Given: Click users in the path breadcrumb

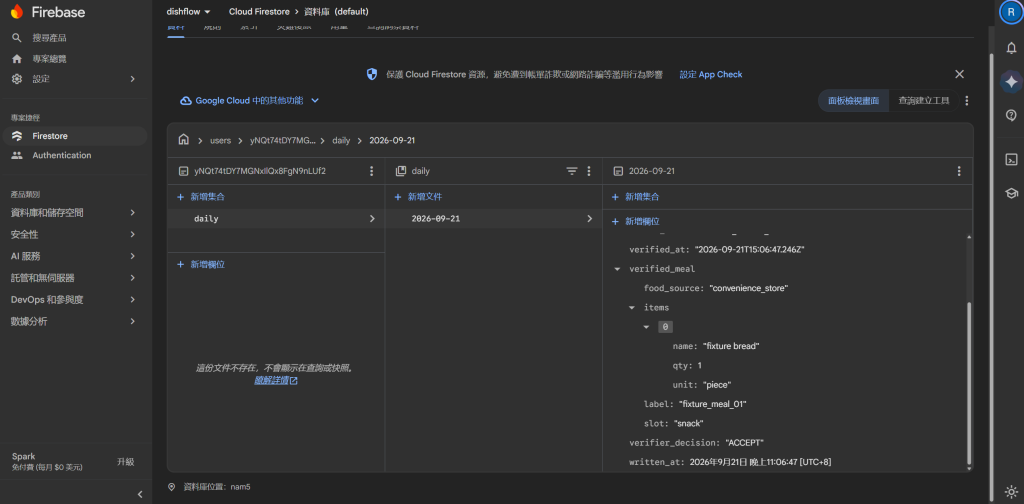Looking at the screenshot, I should 221,140.
